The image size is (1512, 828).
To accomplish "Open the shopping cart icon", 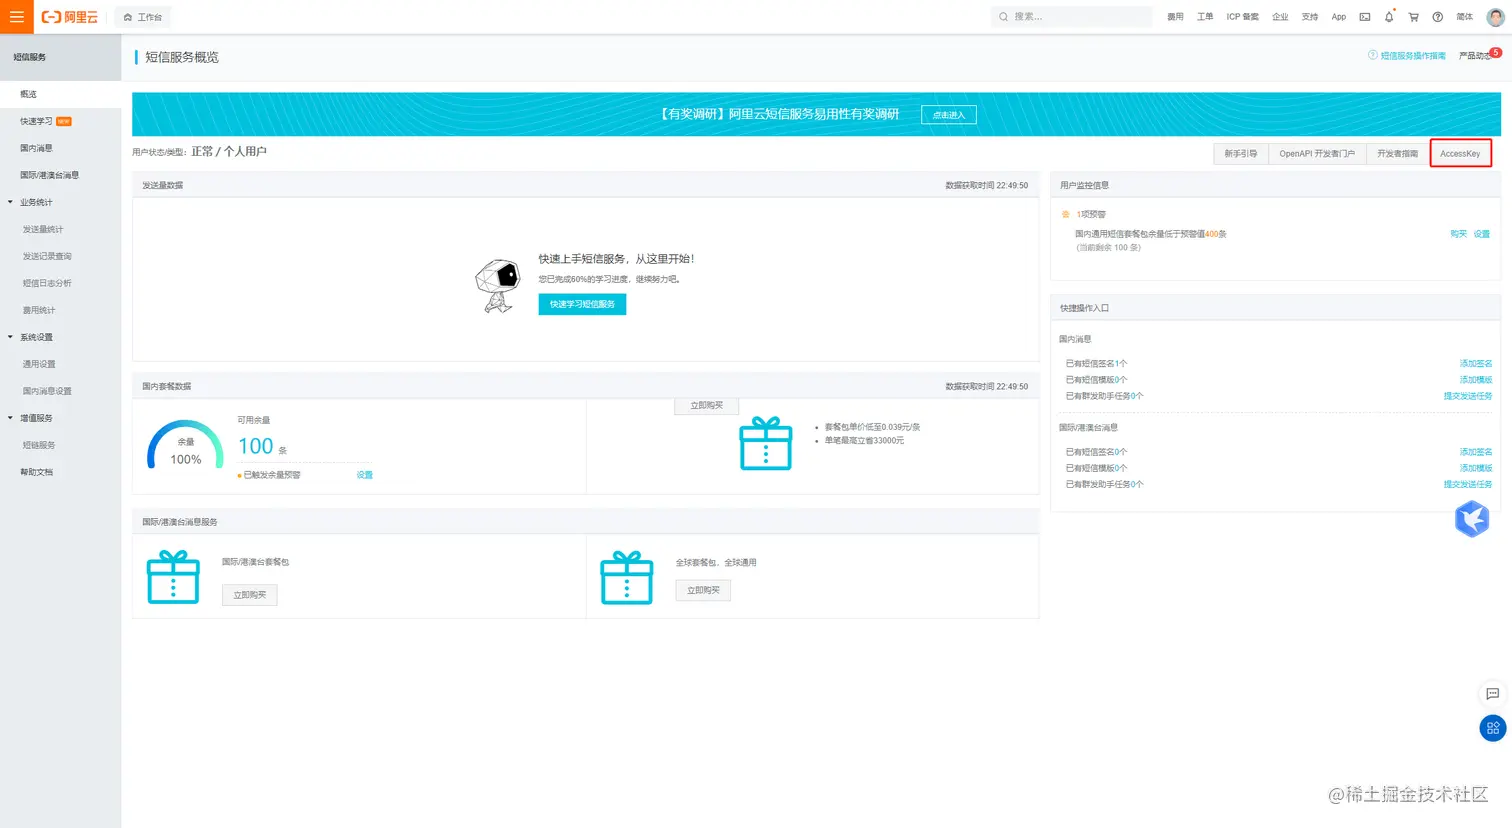I will pos(1413,17).
